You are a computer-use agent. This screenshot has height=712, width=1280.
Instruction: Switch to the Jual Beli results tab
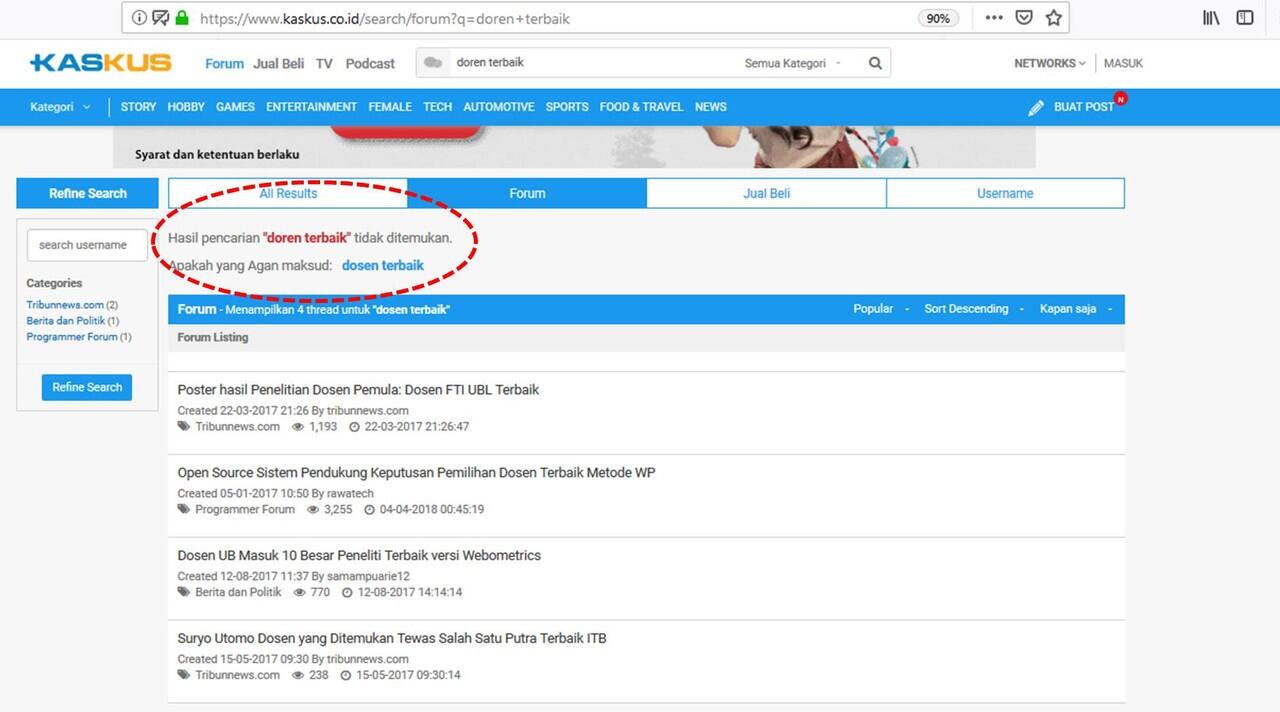tap(767, 193)
